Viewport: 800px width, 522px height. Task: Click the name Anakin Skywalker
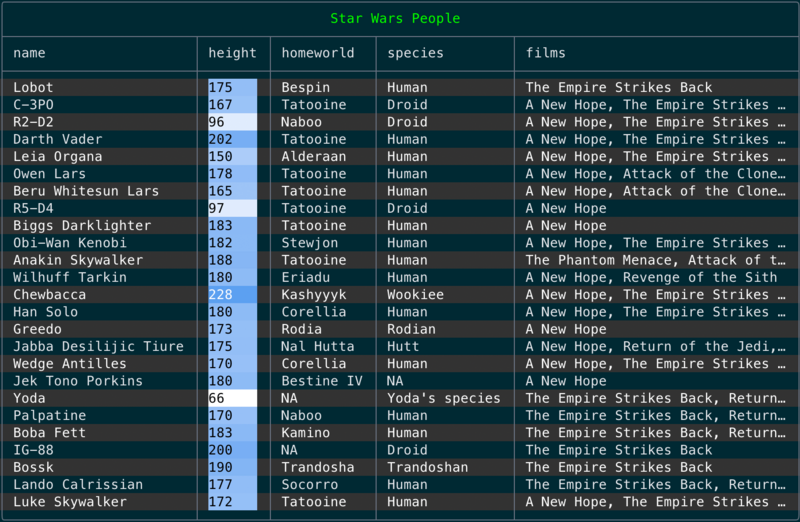click(78, 260)
